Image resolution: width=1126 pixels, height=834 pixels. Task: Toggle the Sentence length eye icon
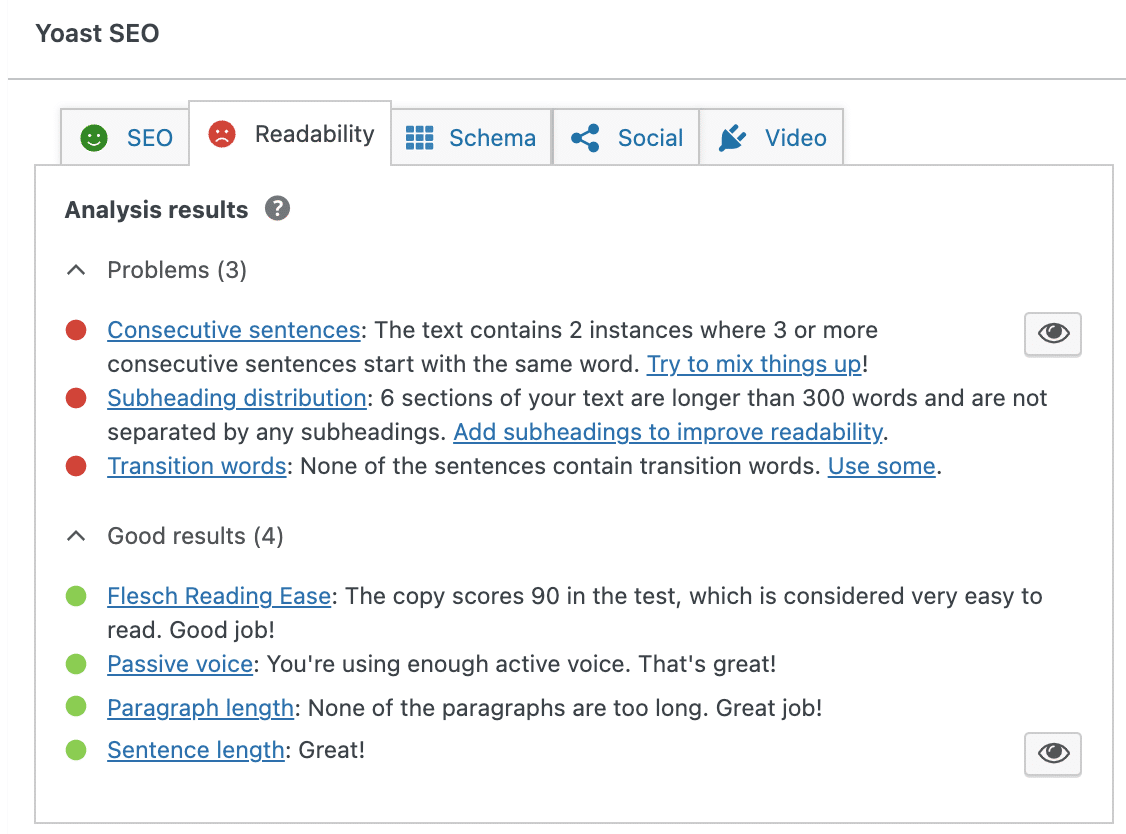(1052, 754)
